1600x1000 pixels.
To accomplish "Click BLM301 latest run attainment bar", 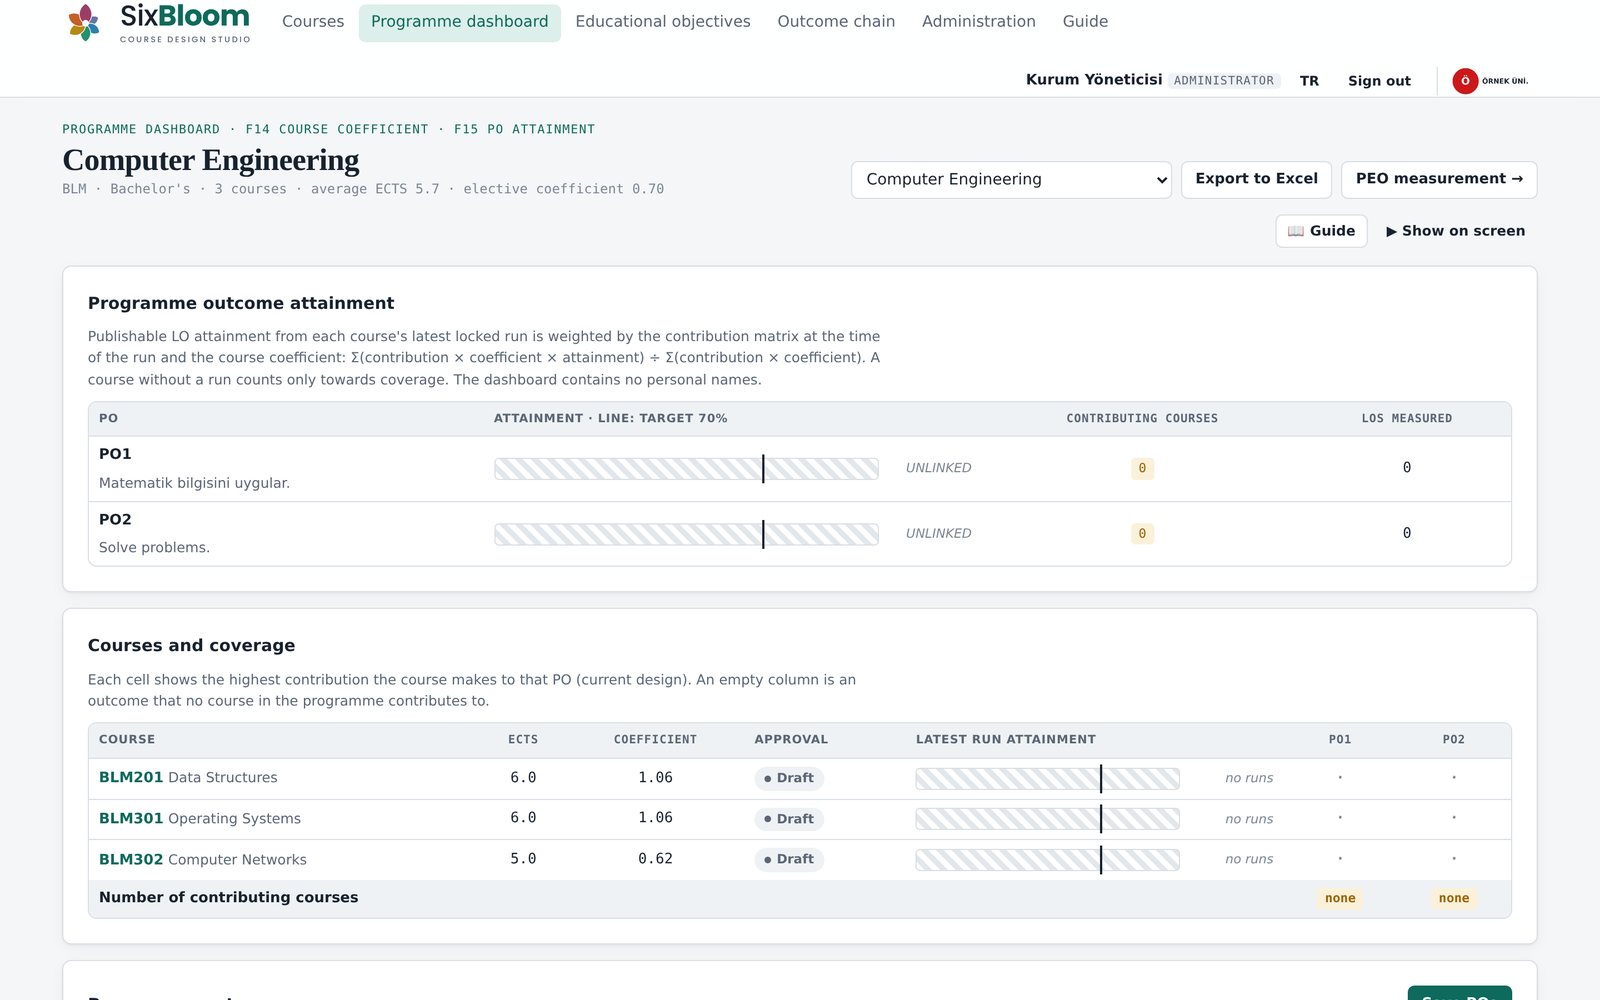I will [1047, 819].
